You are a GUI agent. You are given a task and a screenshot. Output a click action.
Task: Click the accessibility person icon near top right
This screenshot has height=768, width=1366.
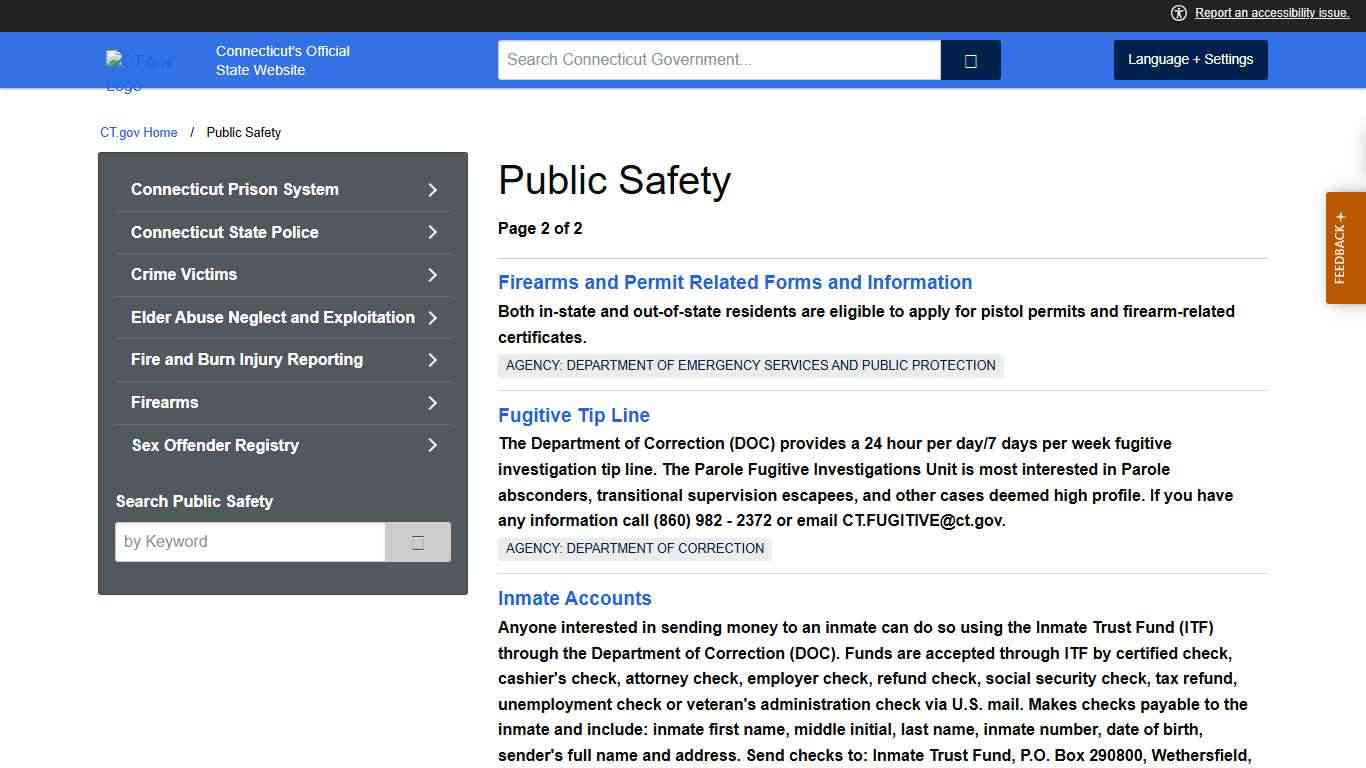click(1179, 13)
